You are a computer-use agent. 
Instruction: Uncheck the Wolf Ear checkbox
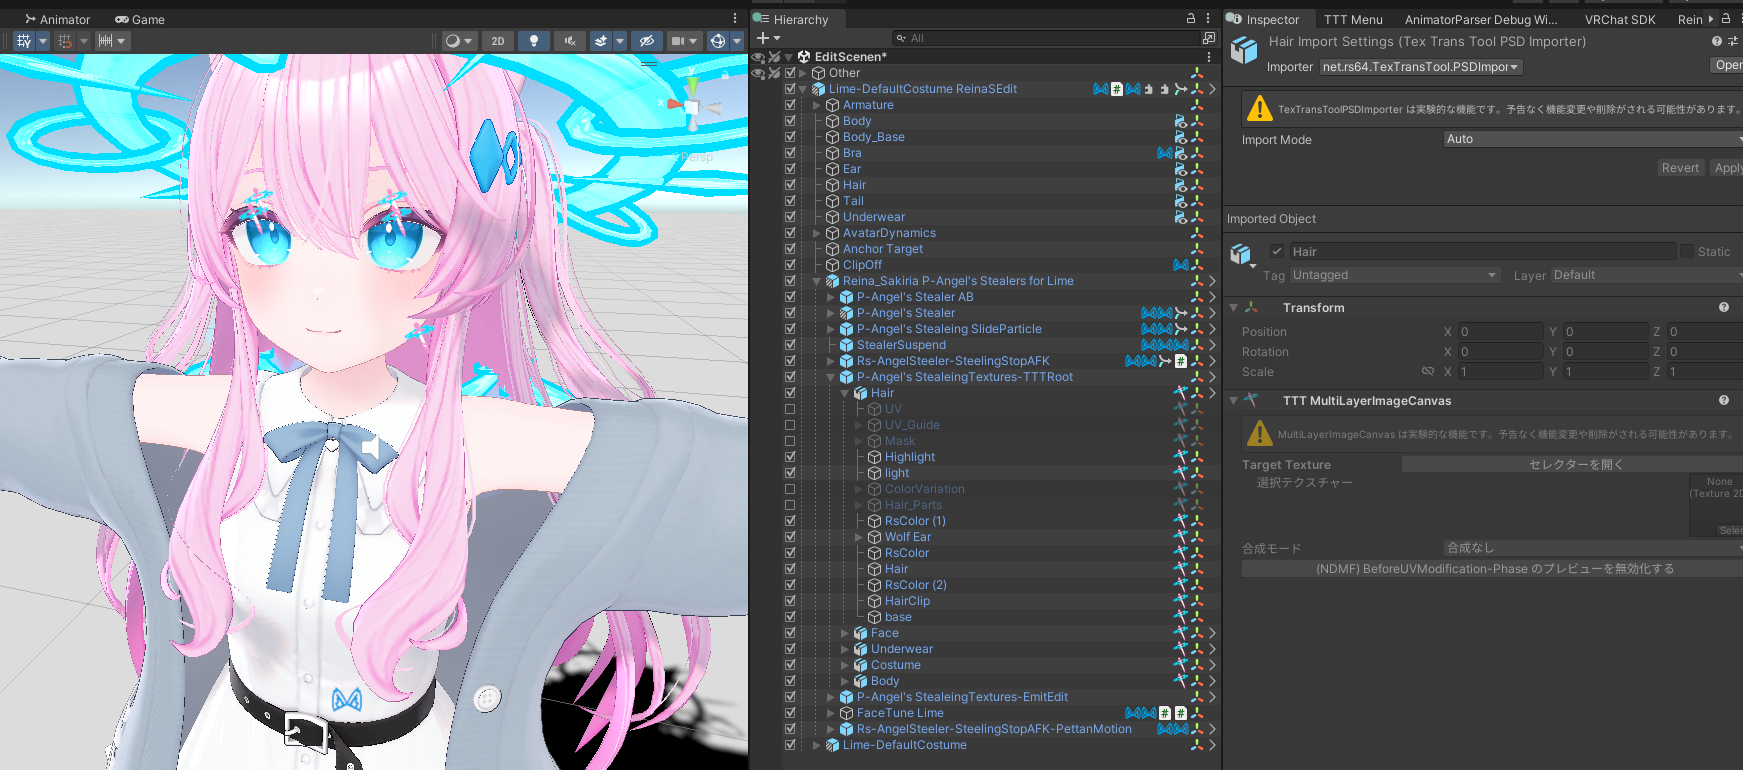(x=790, y=537)
